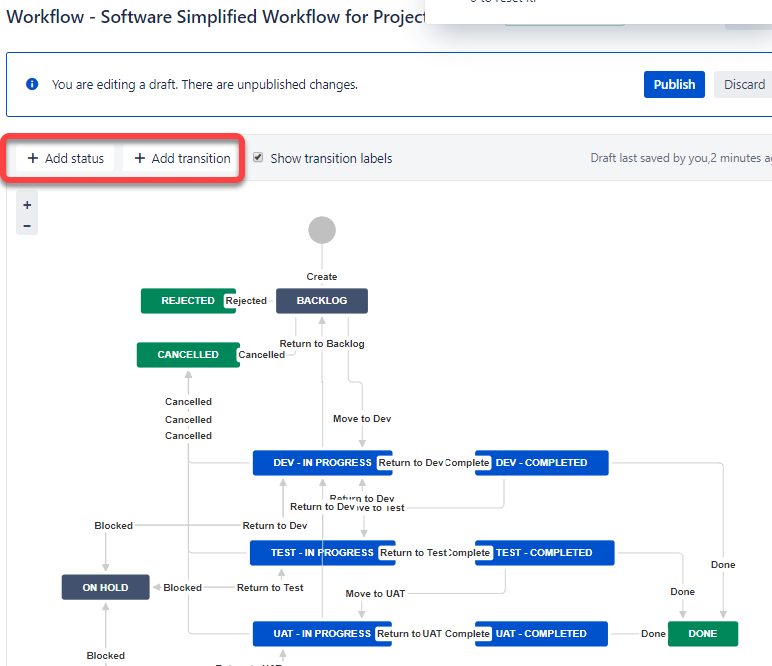Toggle Show transition labels checkbox
772x666 pixels.
point(258,158)
